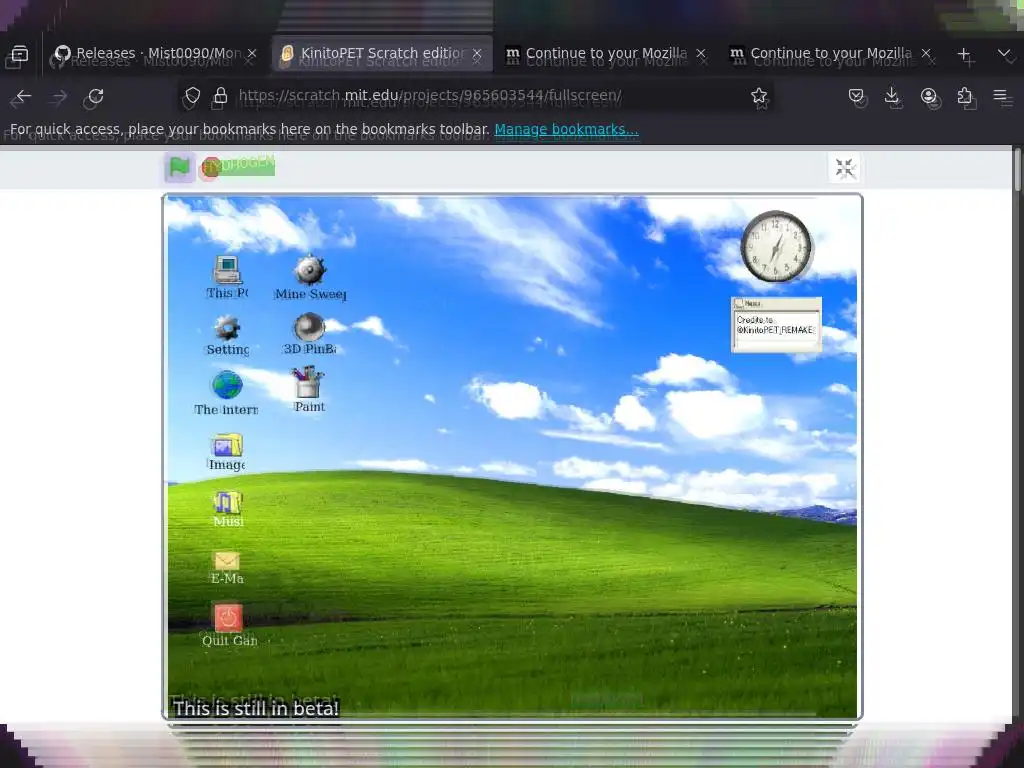Click the analog clock widget
The image size is (1024, 768).
(776, 246)
